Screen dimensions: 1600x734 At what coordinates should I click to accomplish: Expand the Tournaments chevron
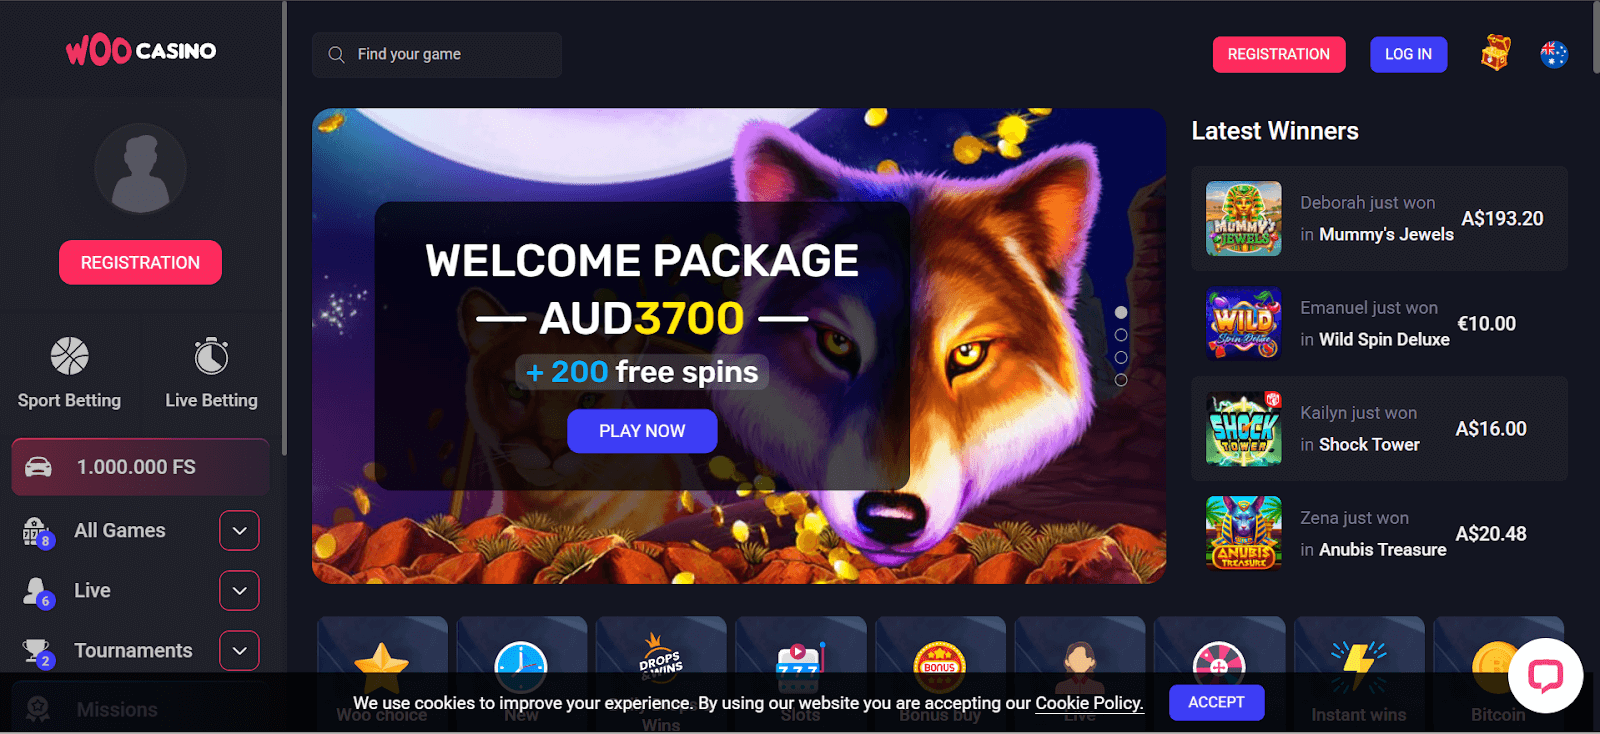click(239, 651)
